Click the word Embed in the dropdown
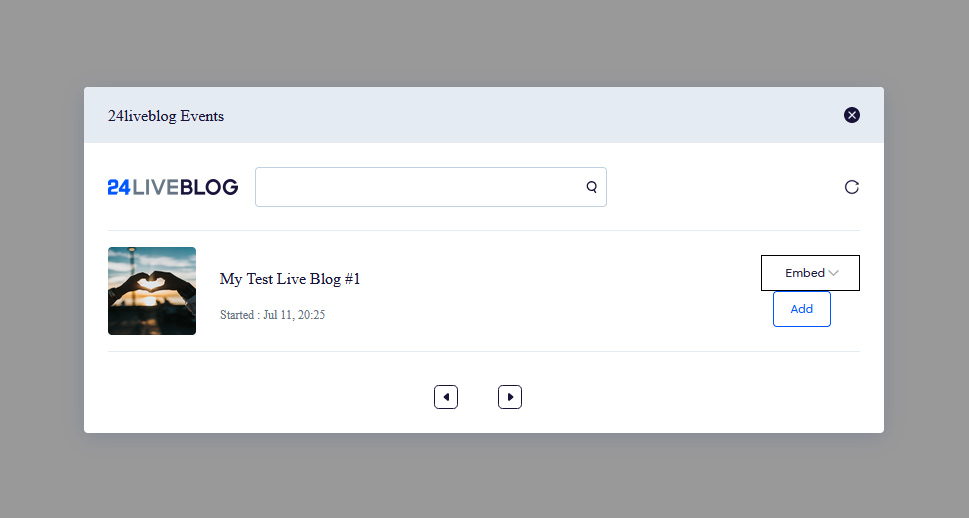The width and height of the screenshot is (969, 518). (805, 273)
